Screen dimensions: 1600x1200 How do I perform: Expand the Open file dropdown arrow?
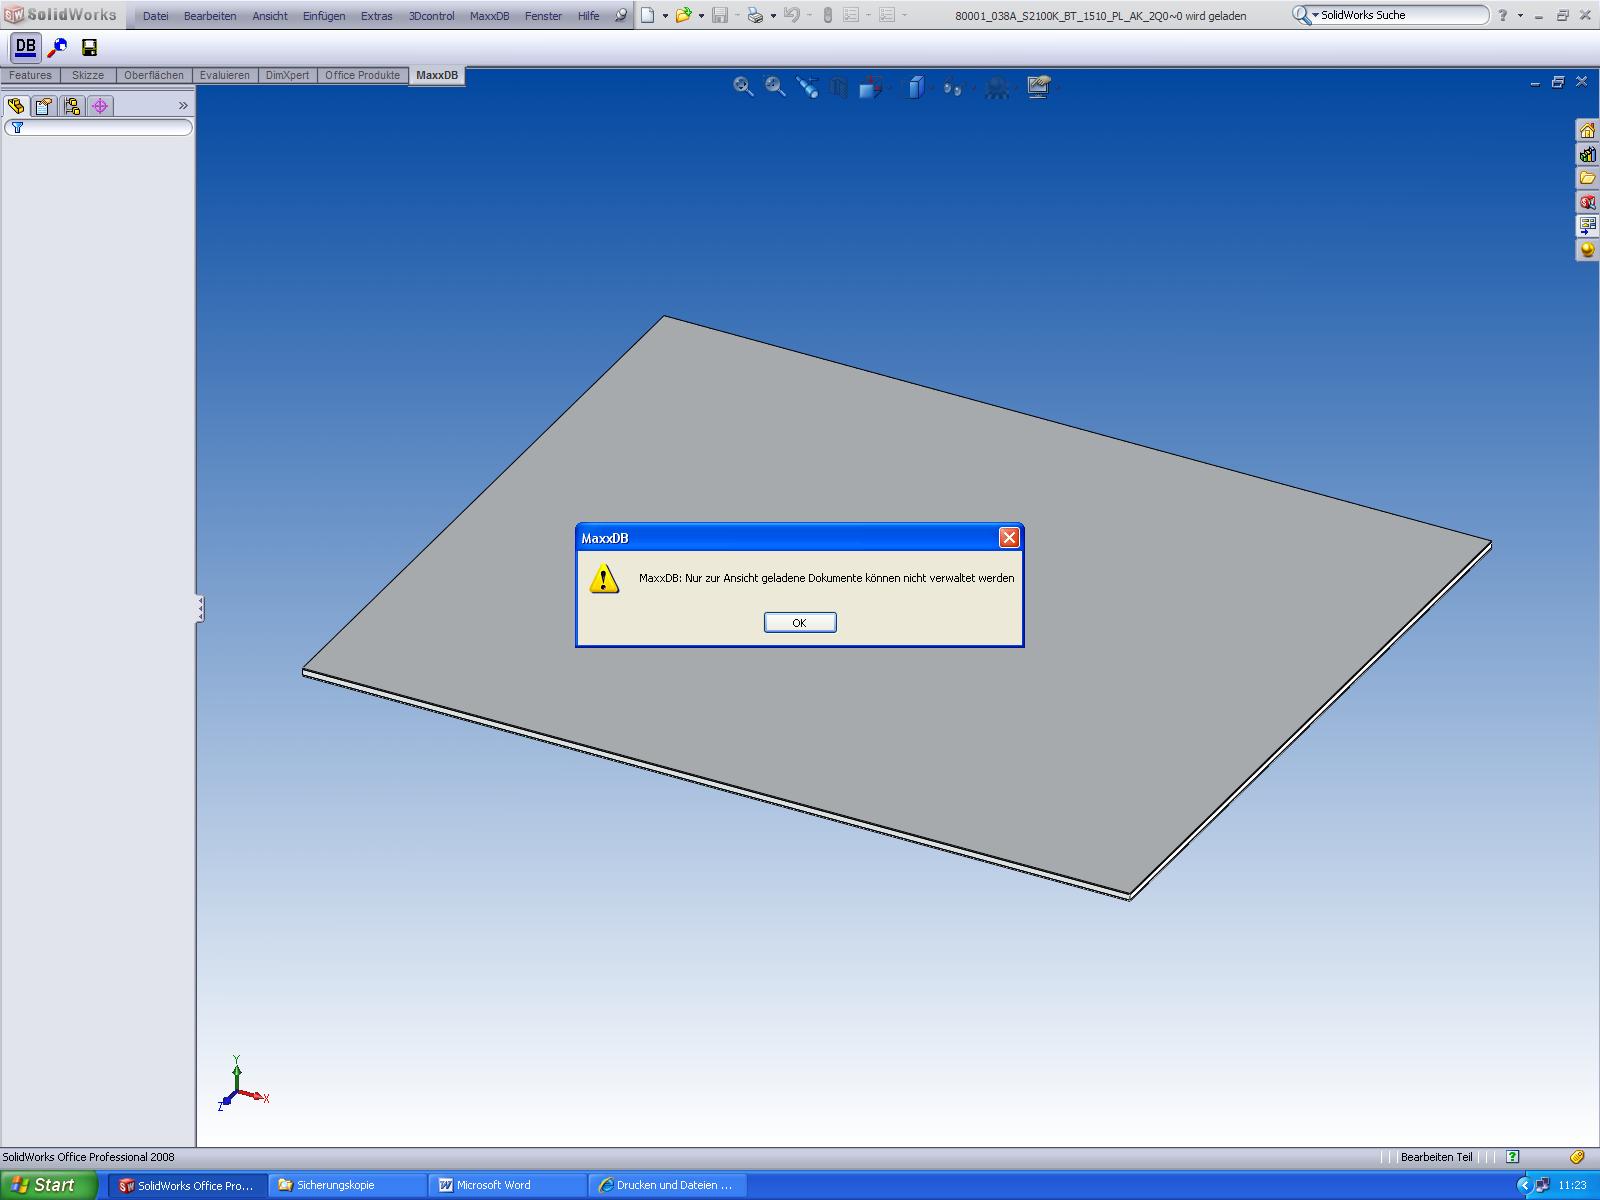(x=701, y=16)
